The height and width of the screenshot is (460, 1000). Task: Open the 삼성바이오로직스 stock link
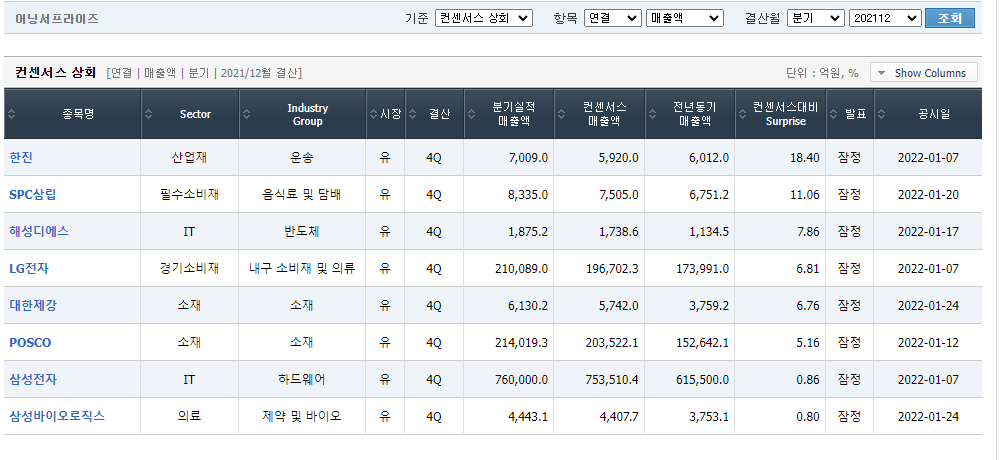coord(57,417)
